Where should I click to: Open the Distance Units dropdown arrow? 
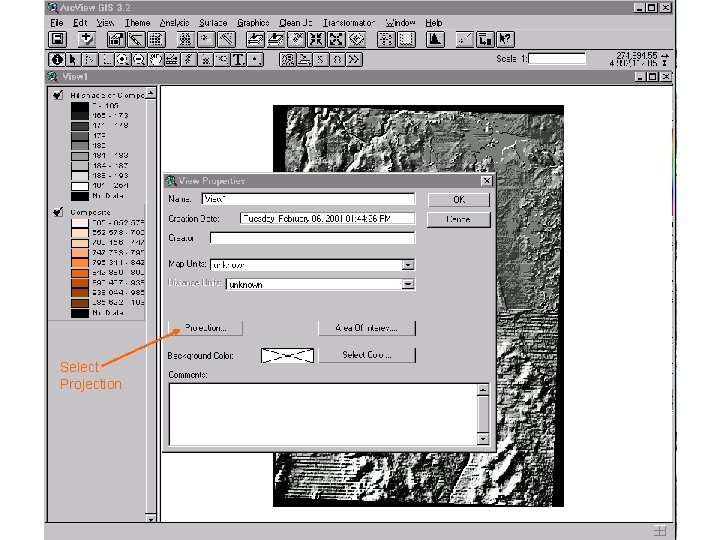[408, 284]
